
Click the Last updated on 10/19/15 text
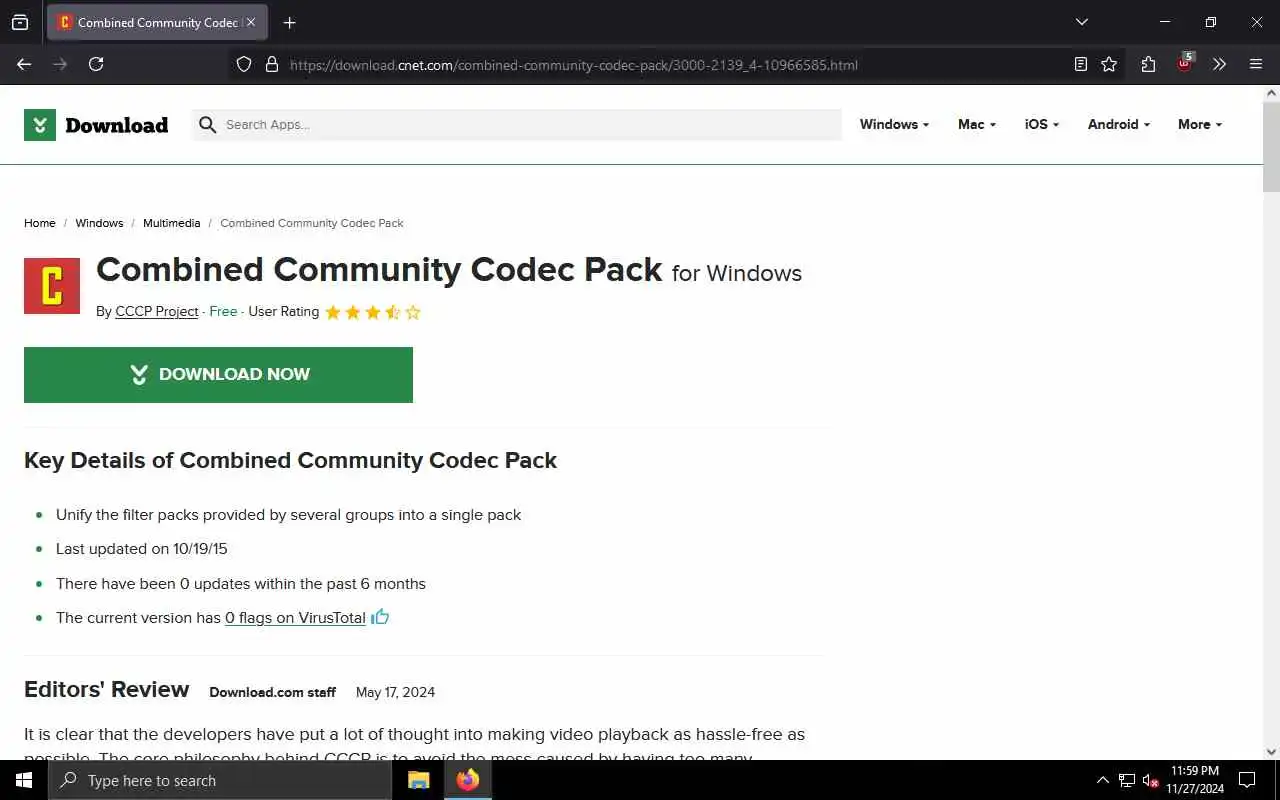pos(142,549)
